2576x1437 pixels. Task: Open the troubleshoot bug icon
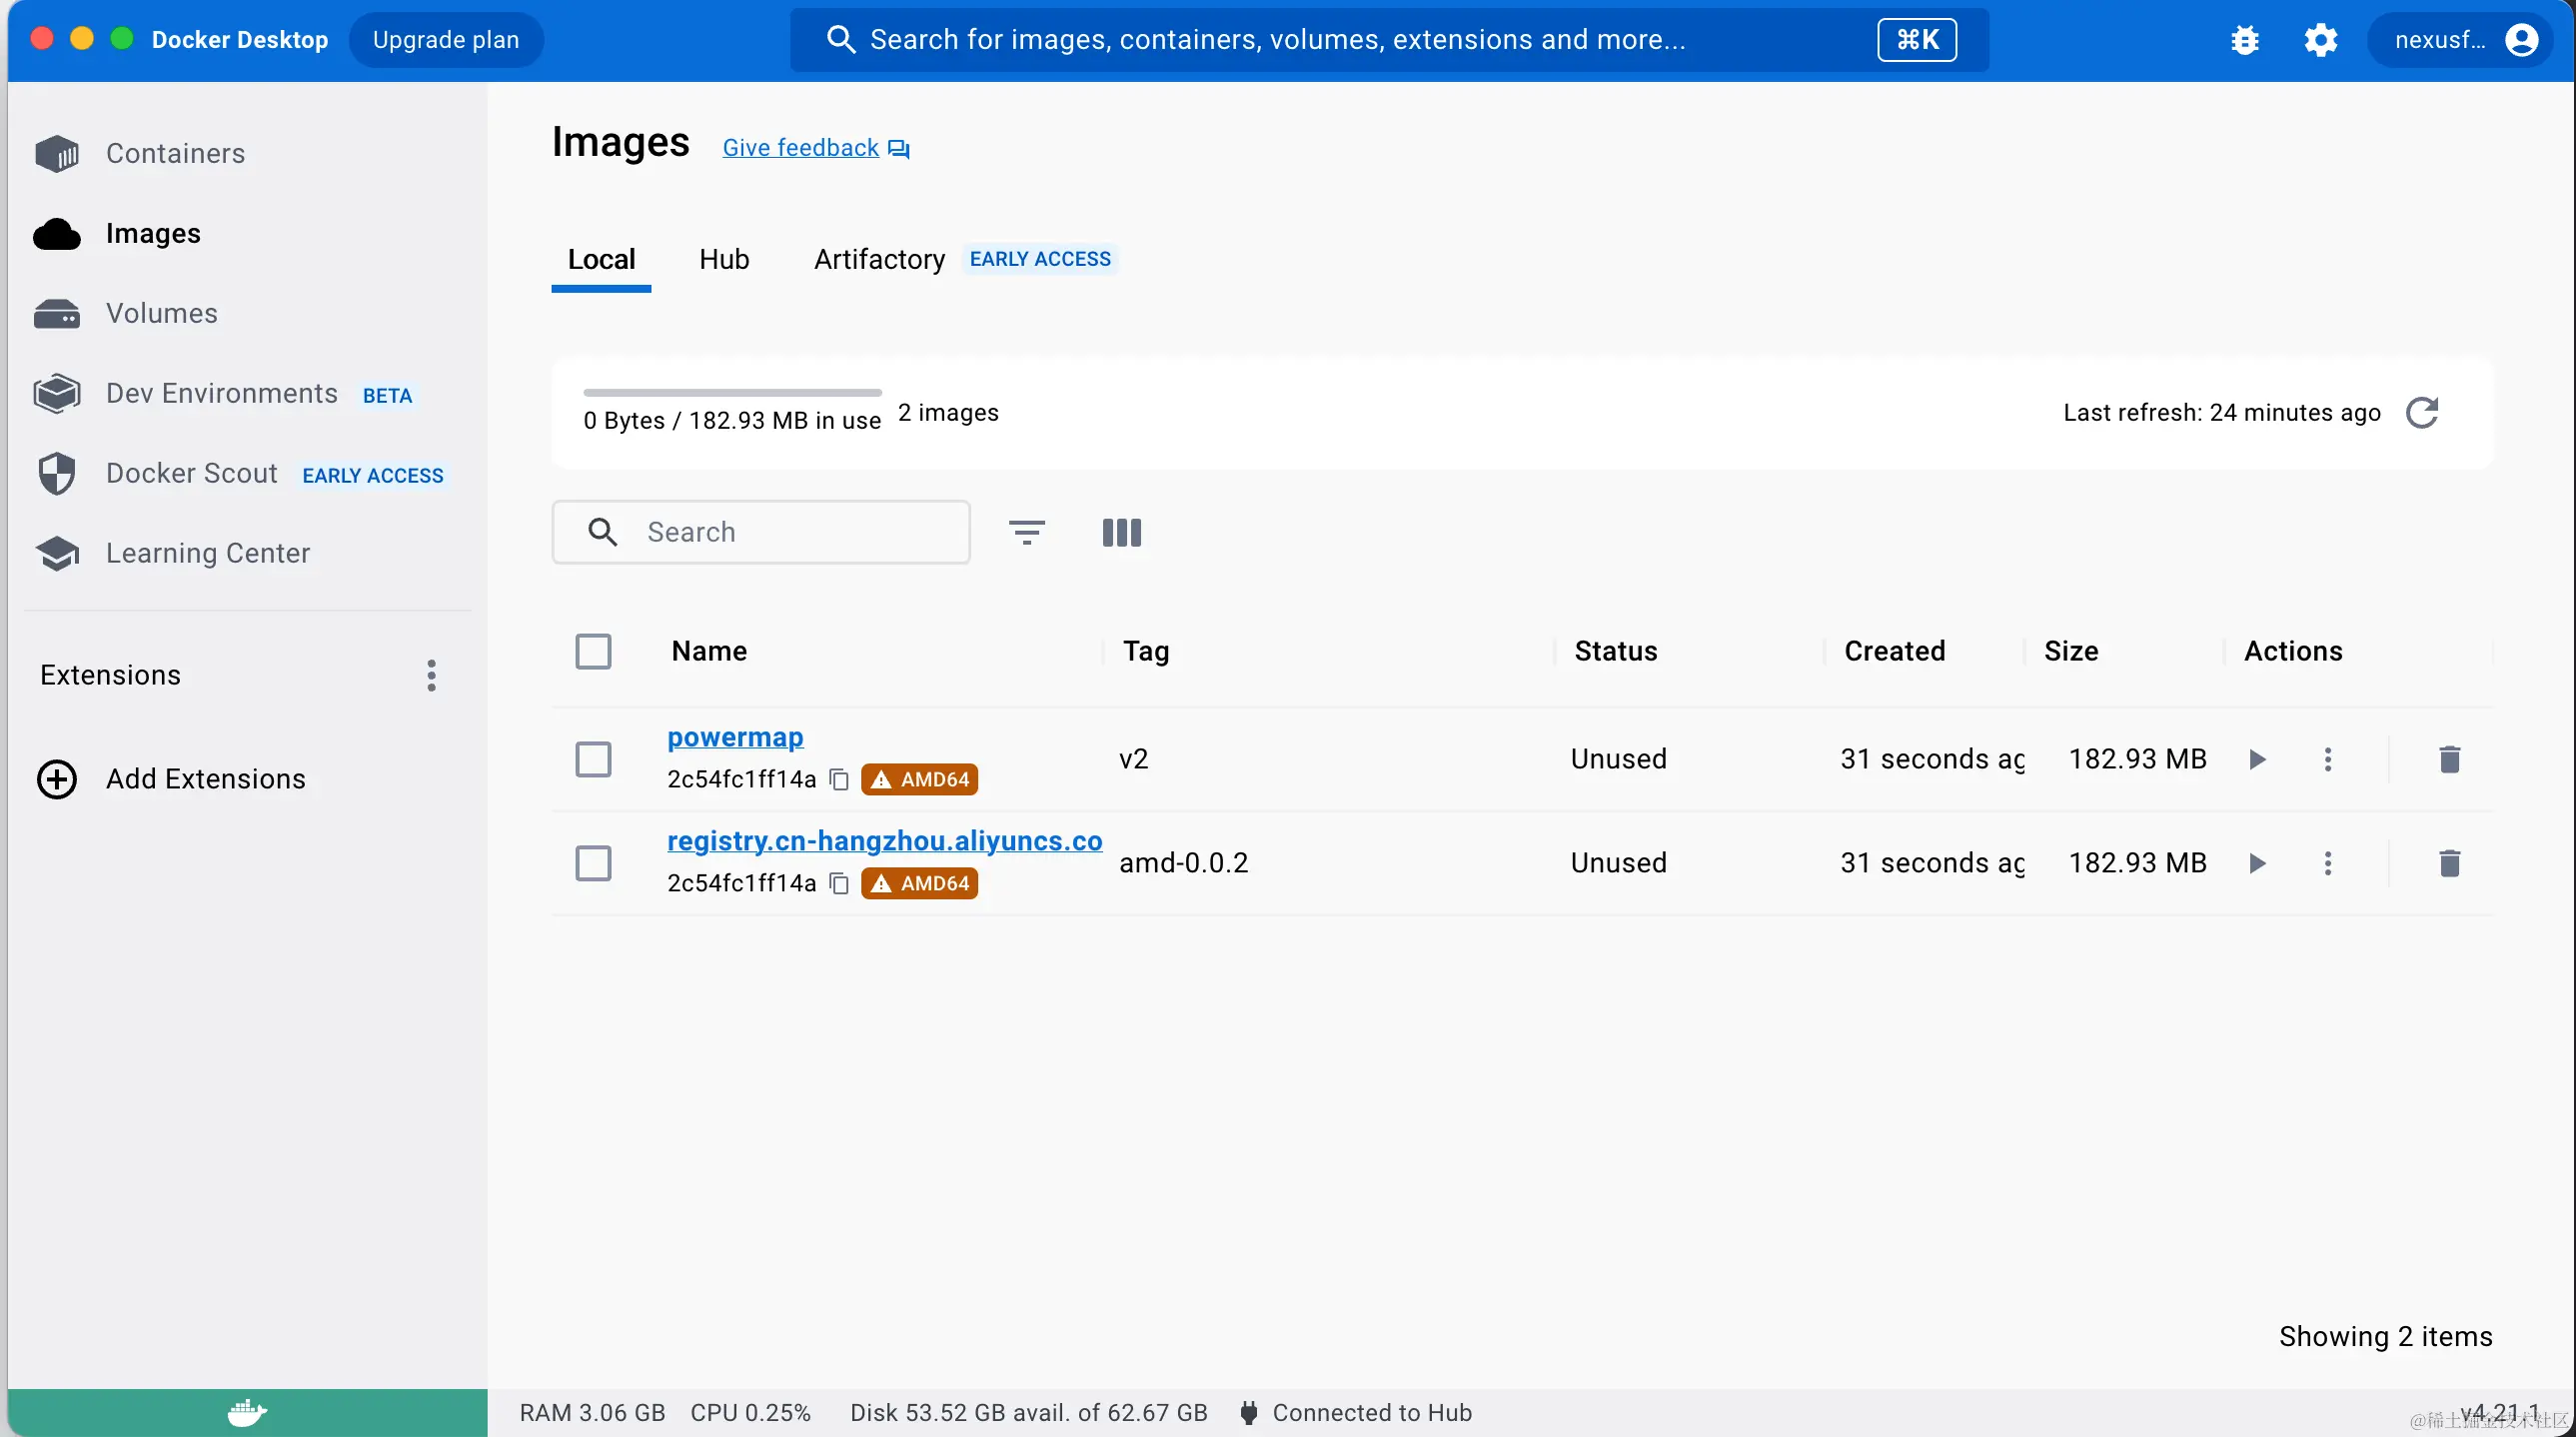coord(2245,40)
